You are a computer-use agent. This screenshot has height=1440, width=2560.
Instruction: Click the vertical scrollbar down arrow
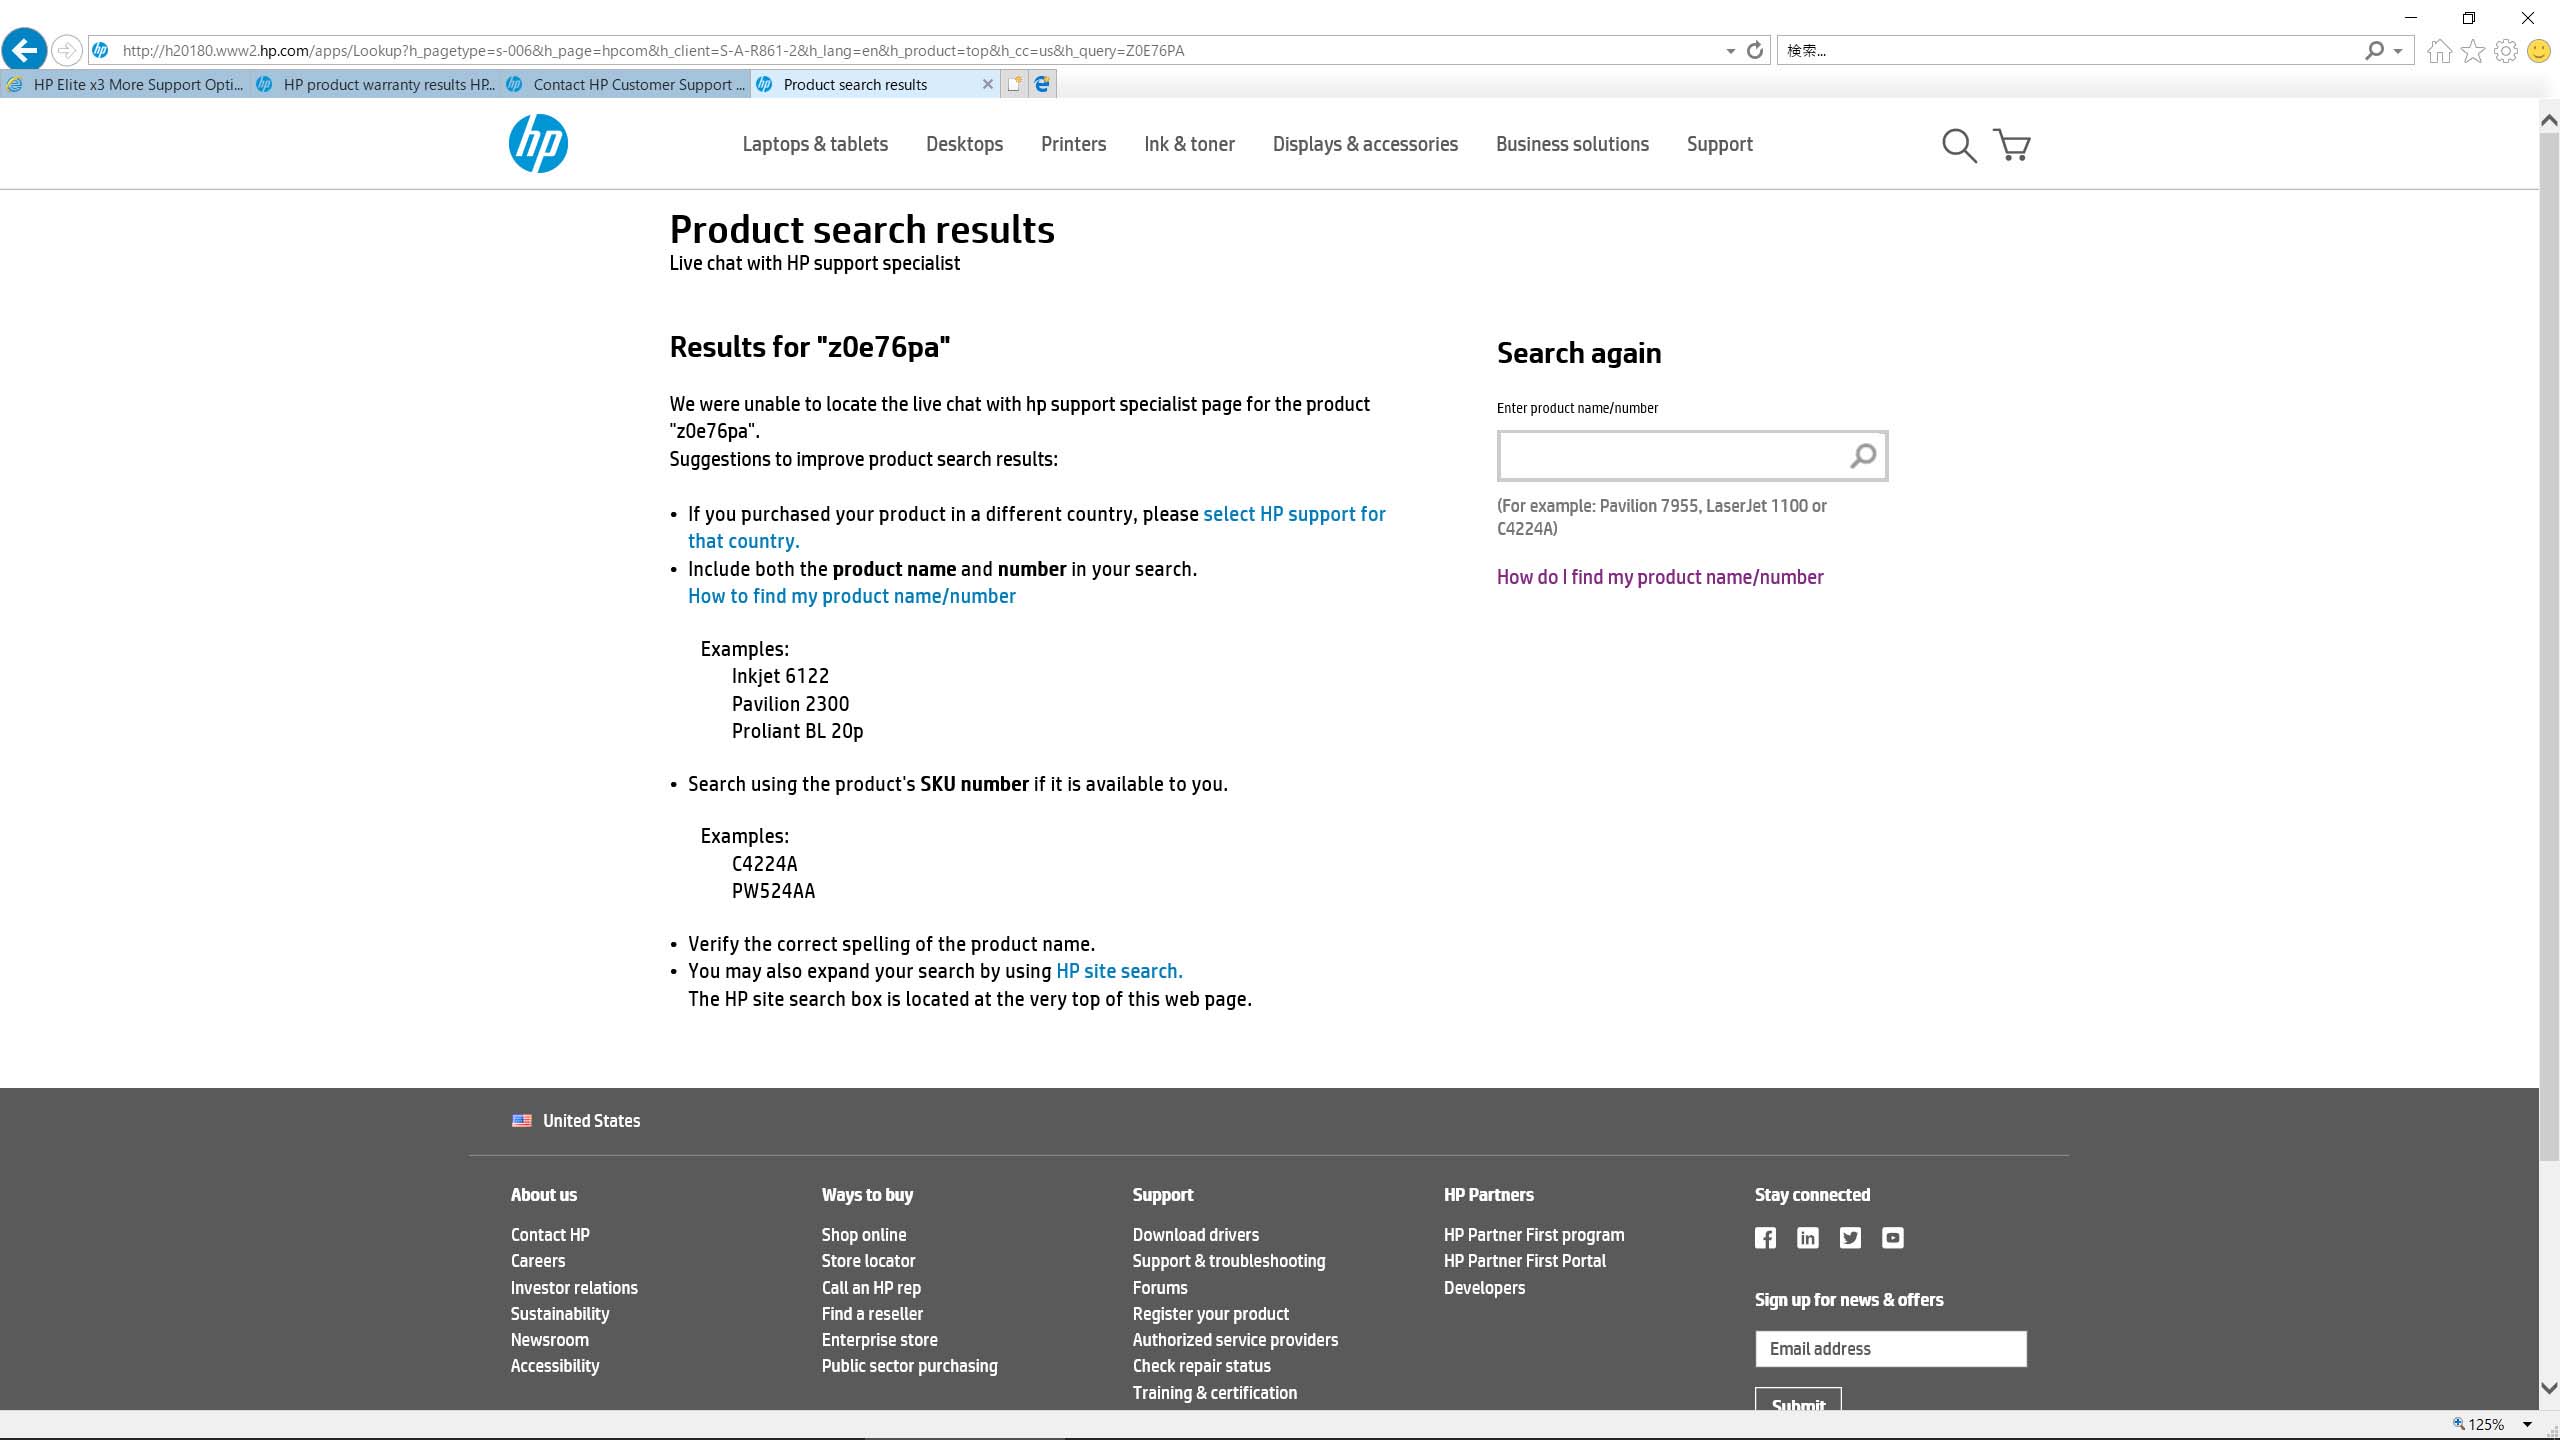pos(2549,1388)
